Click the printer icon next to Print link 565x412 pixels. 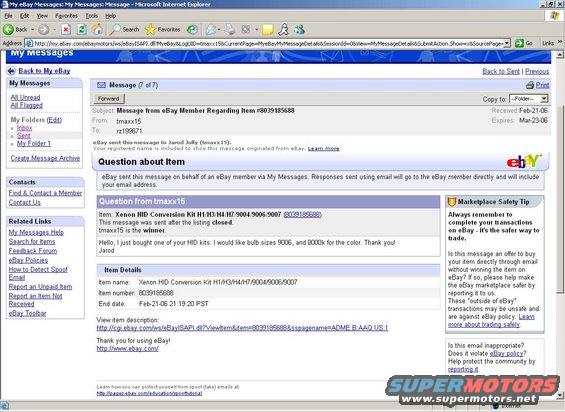coord(530,85)
